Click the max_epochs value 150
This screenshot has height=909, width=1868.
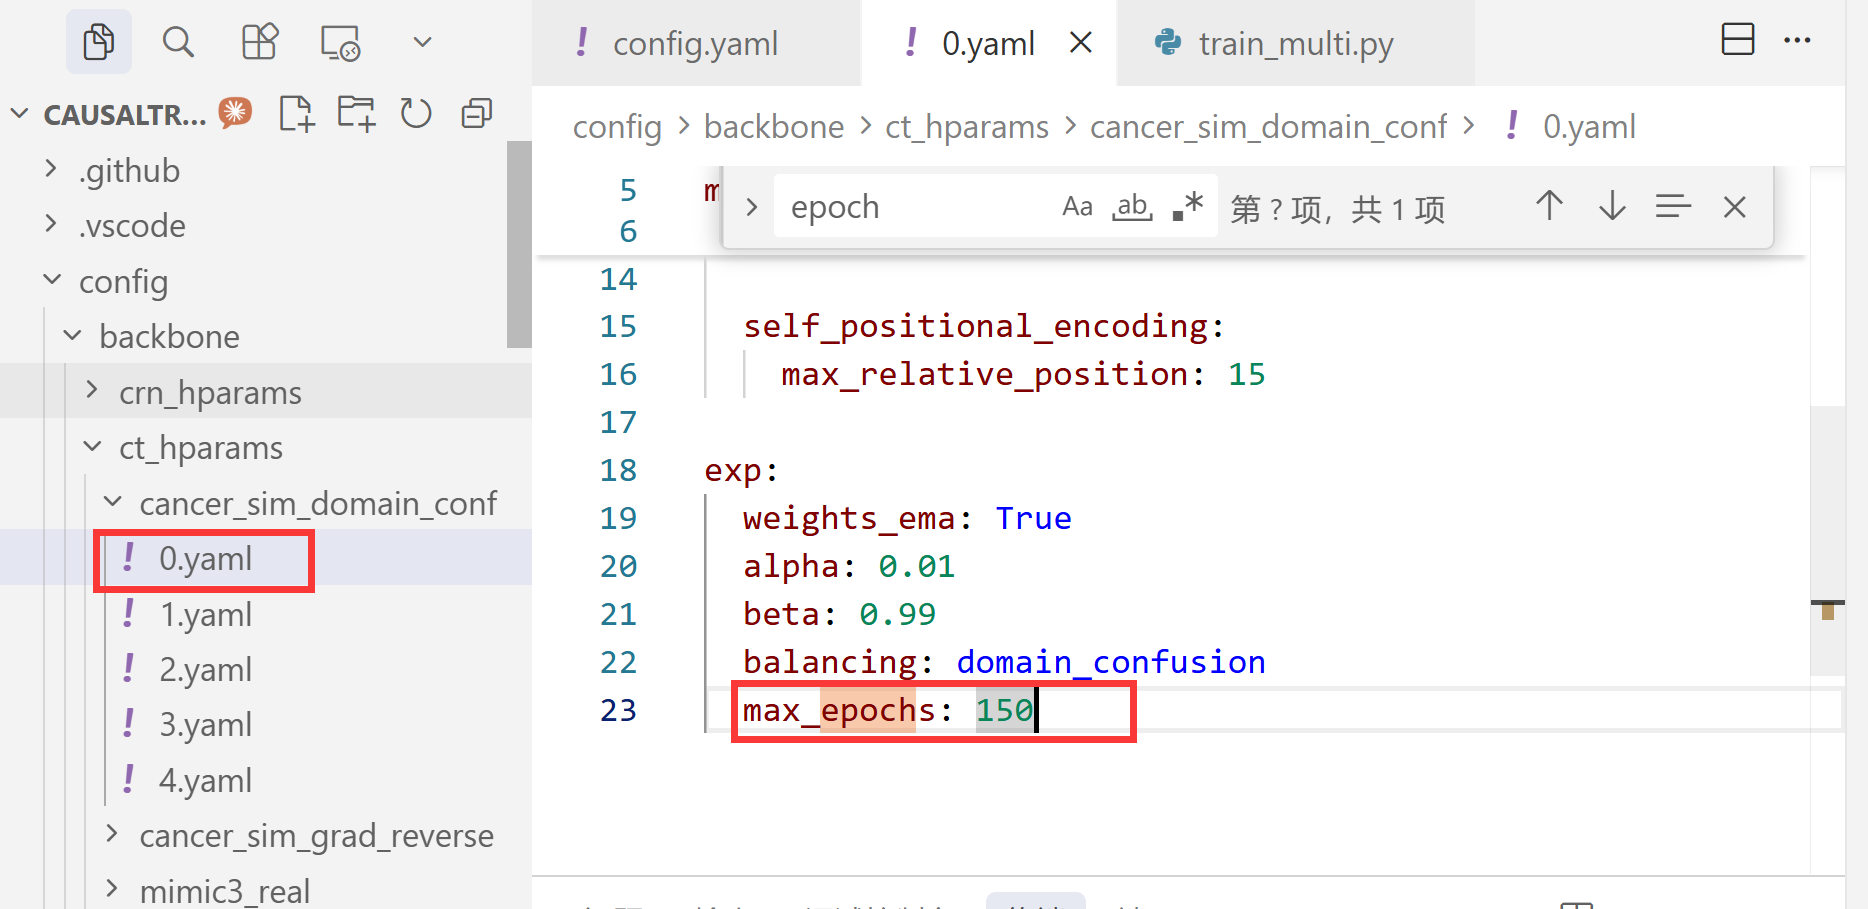[1004, 710]
